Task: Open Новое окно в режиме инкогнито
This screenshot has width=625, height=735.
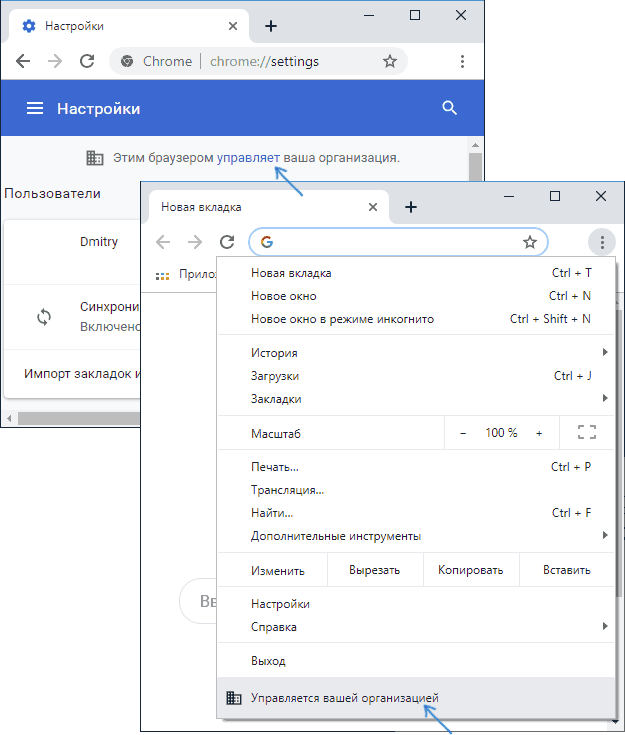Action: [x=416, y=319]
